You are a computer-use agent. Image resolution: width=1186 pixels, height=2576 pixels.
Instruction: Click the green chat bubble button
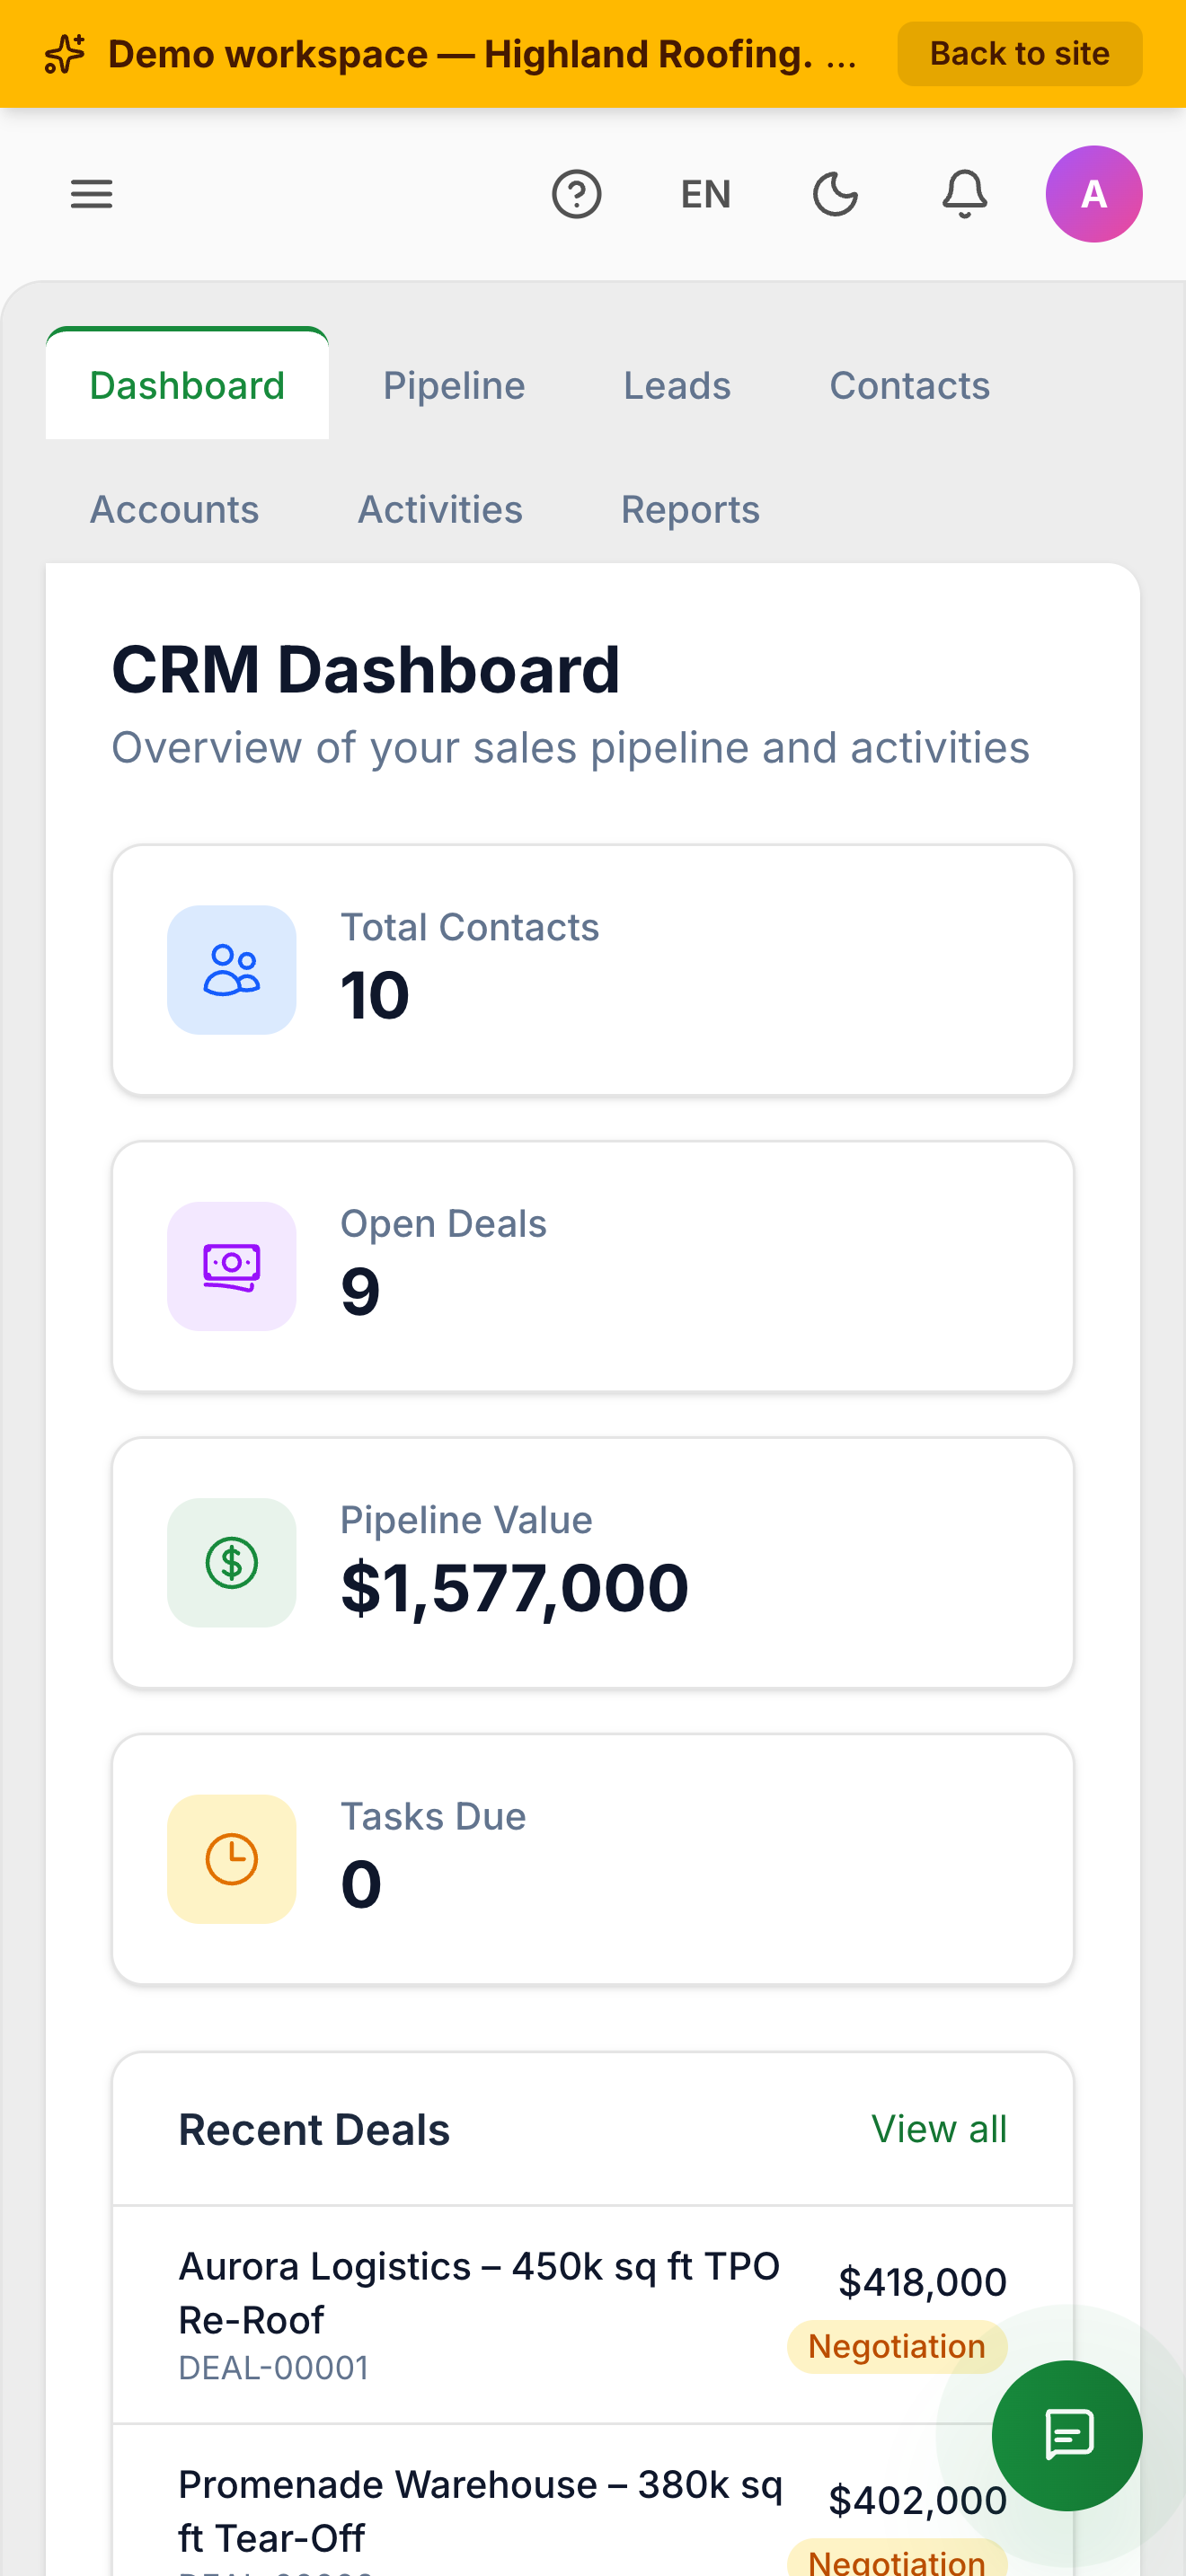point(1067,2435)
